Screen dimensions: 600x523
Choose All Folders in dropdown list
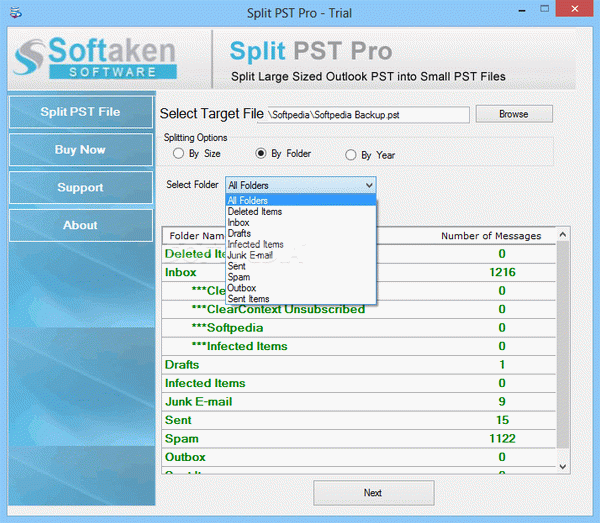tap(301, 200)
